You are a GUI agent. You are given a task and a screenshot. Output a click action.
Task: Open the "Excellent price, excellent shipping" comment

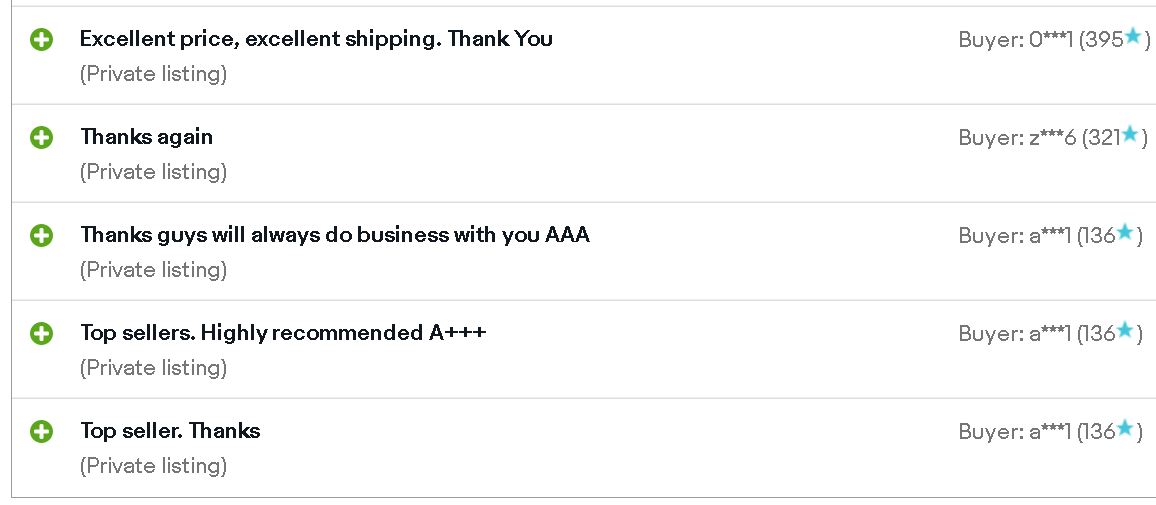[316, 39]
